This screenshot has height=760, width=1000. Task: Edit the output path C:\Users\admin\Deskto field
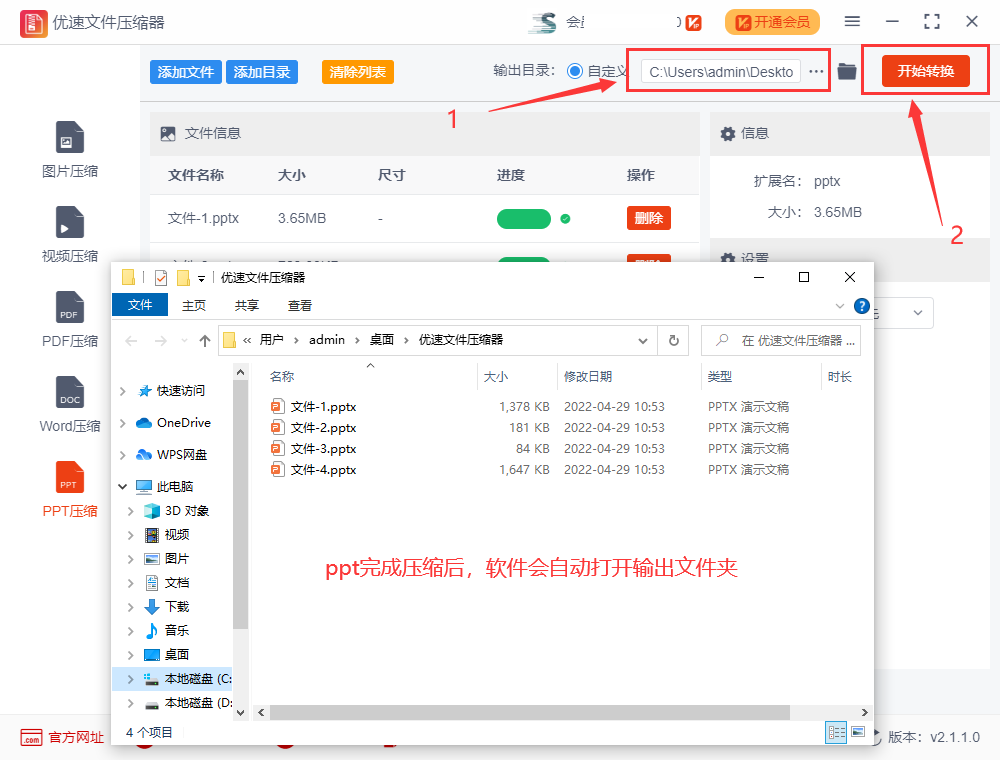pos(721,71)
